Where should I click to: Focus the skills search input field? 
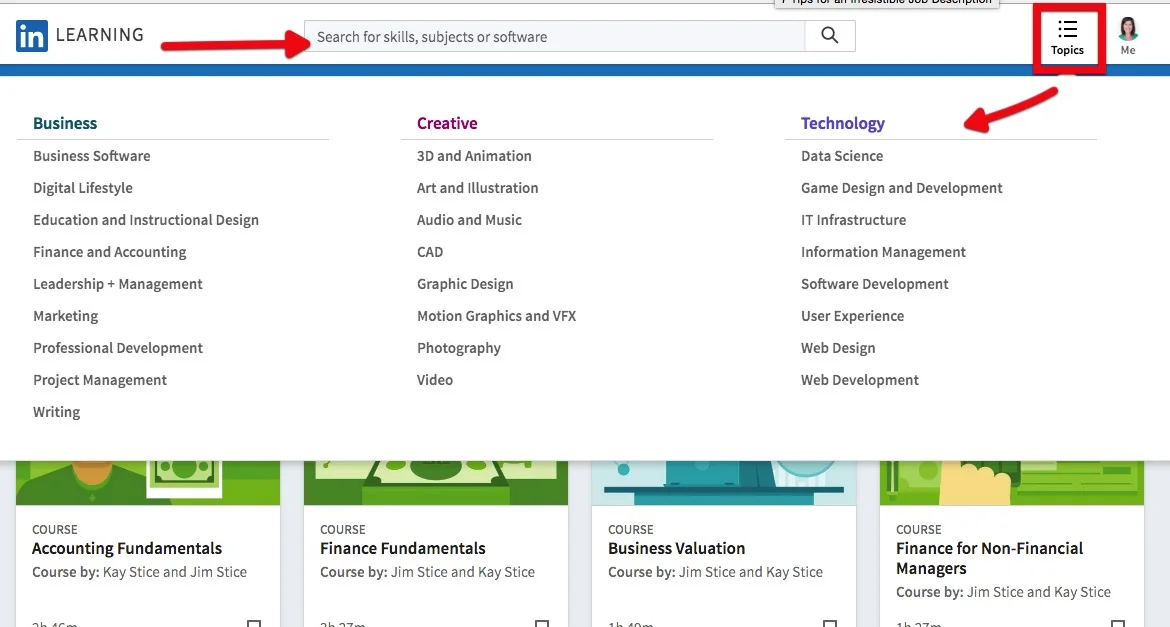554,37
